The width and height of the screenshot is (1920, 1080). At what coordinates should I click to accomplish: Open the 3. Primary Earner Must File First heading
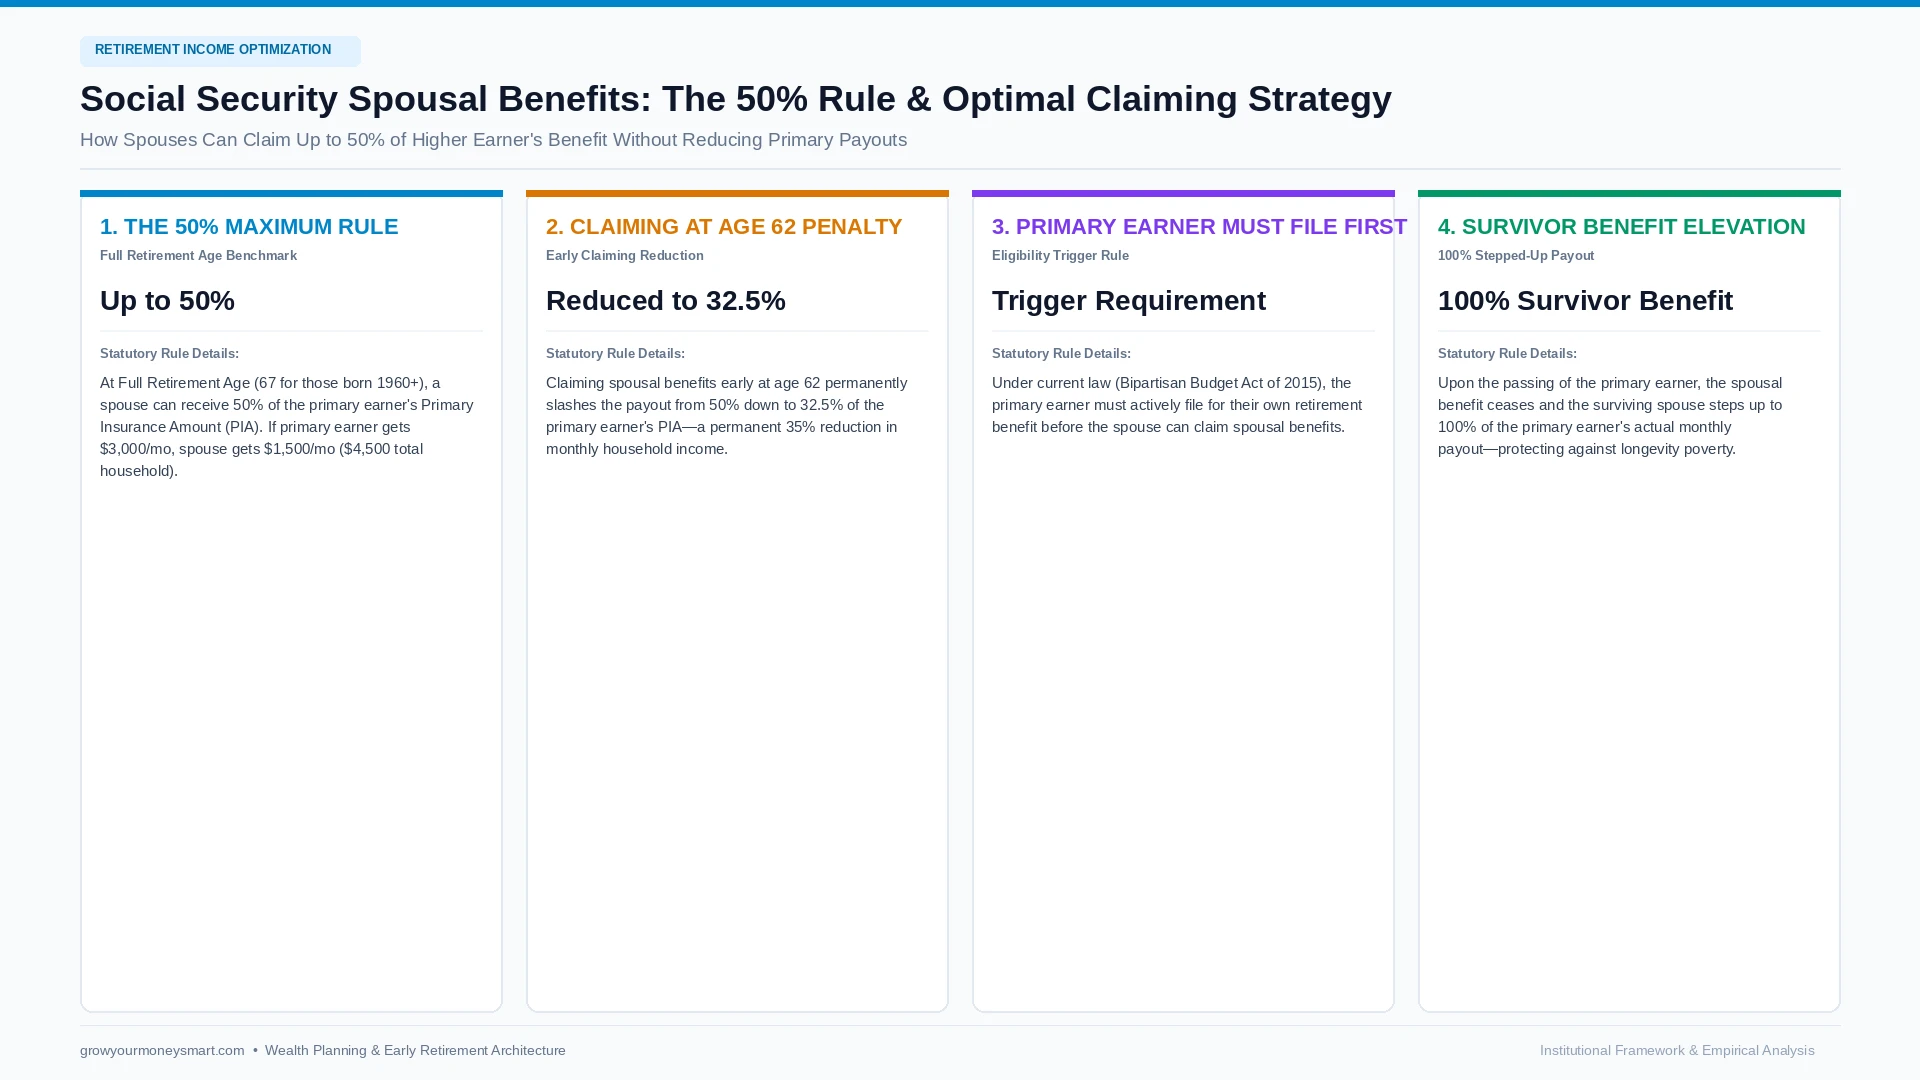click(1199, 227)
